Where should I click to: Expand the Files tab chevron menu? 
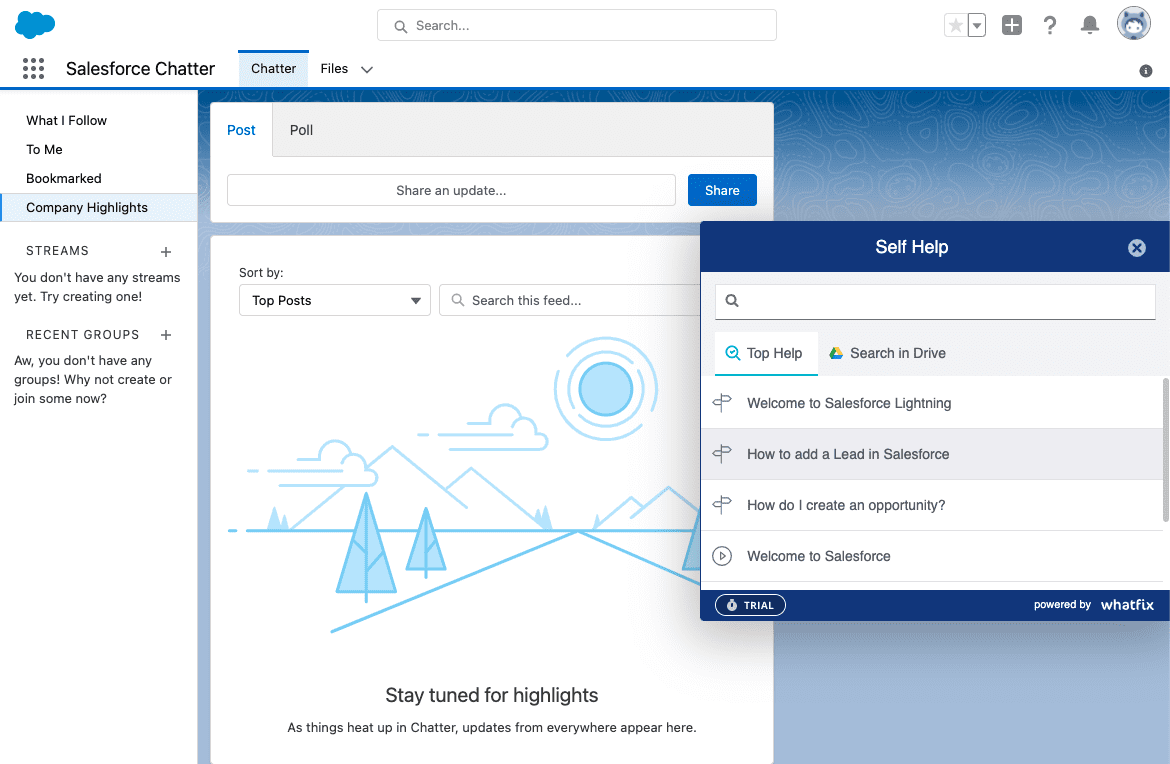click(366, 69)
